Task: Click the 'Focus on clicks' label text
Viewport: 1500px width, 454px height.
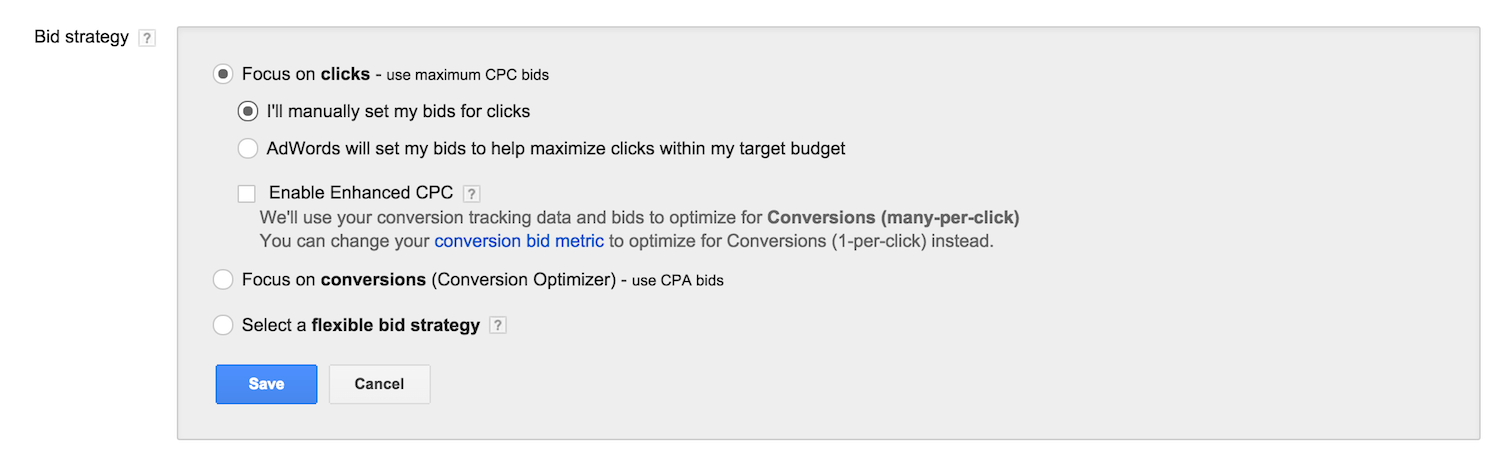Action: (306, 74)
